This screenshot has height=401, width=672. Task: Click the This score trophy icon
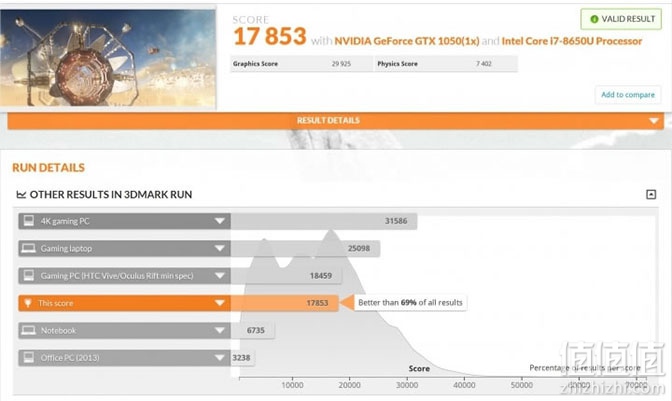28,303
